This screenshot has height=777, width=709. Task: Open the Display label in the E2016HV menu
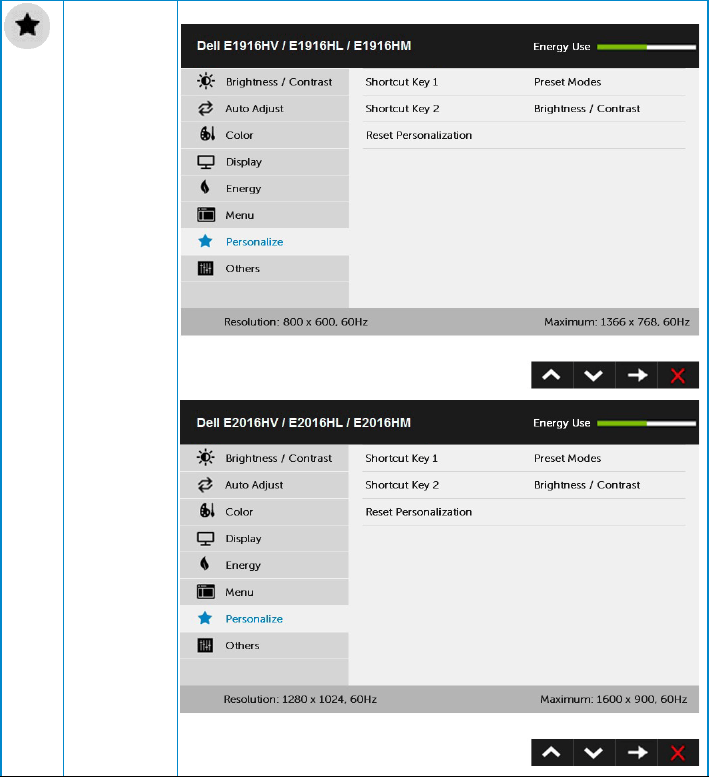pos(243,539)
